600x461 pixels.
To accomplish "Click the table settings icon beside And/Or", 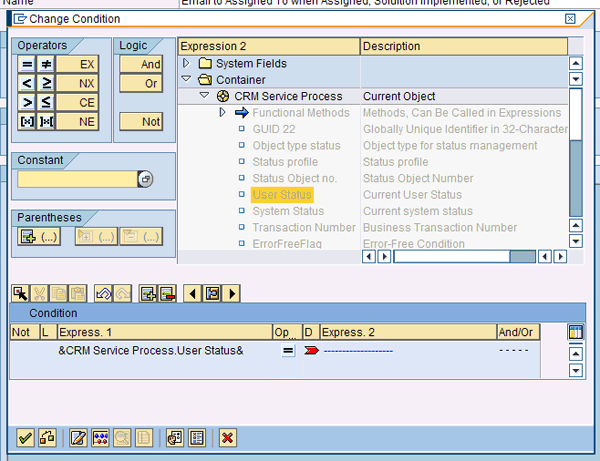I will pyautogui.click(x=575, y=331).
